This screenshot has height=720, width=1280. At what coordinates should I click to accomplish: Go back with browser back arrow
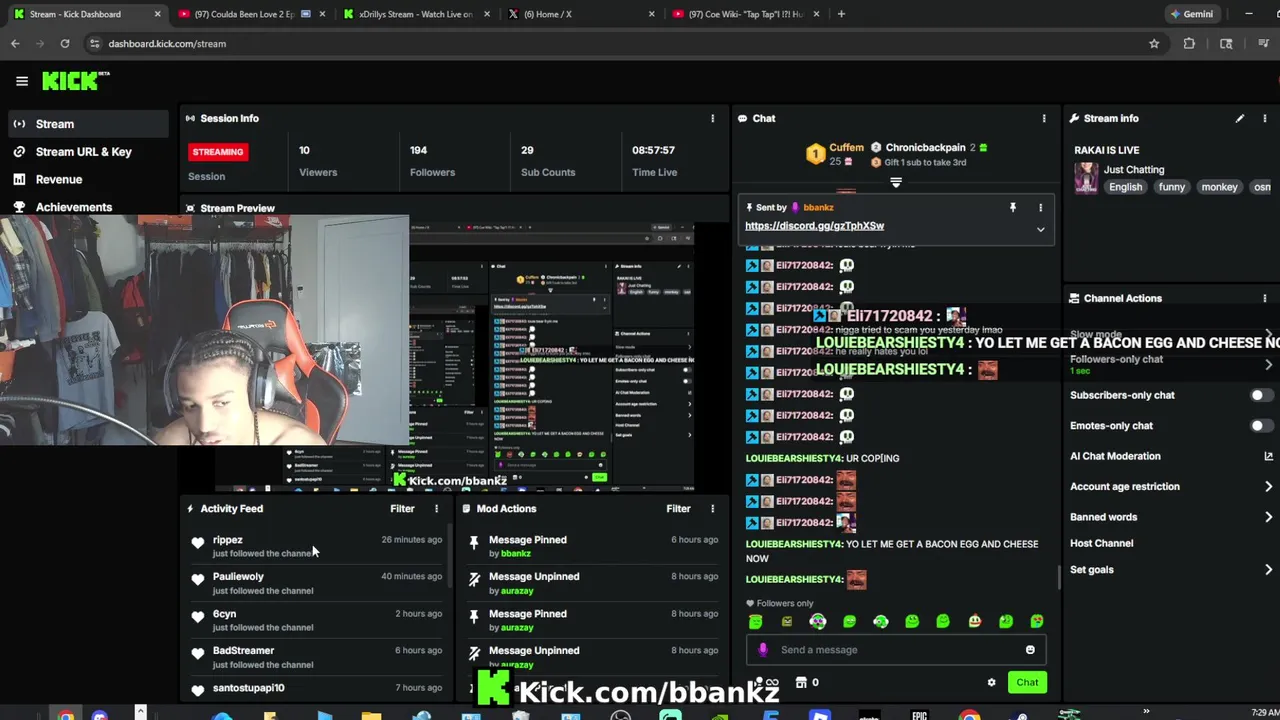pos(15,43)
